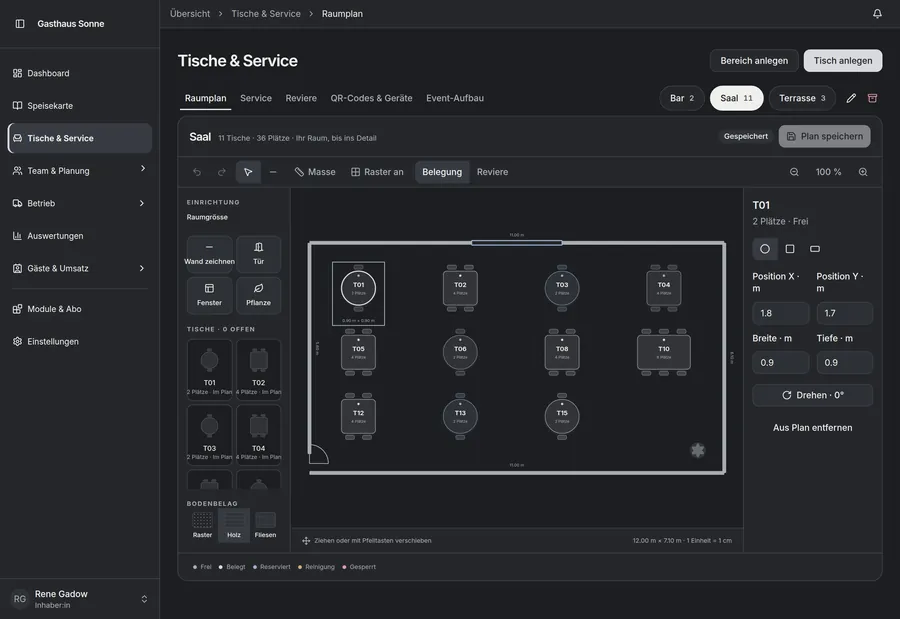The width and height of the screenshot is (900, 619).
Task: Open notifications bell
Action: point(877,13)
